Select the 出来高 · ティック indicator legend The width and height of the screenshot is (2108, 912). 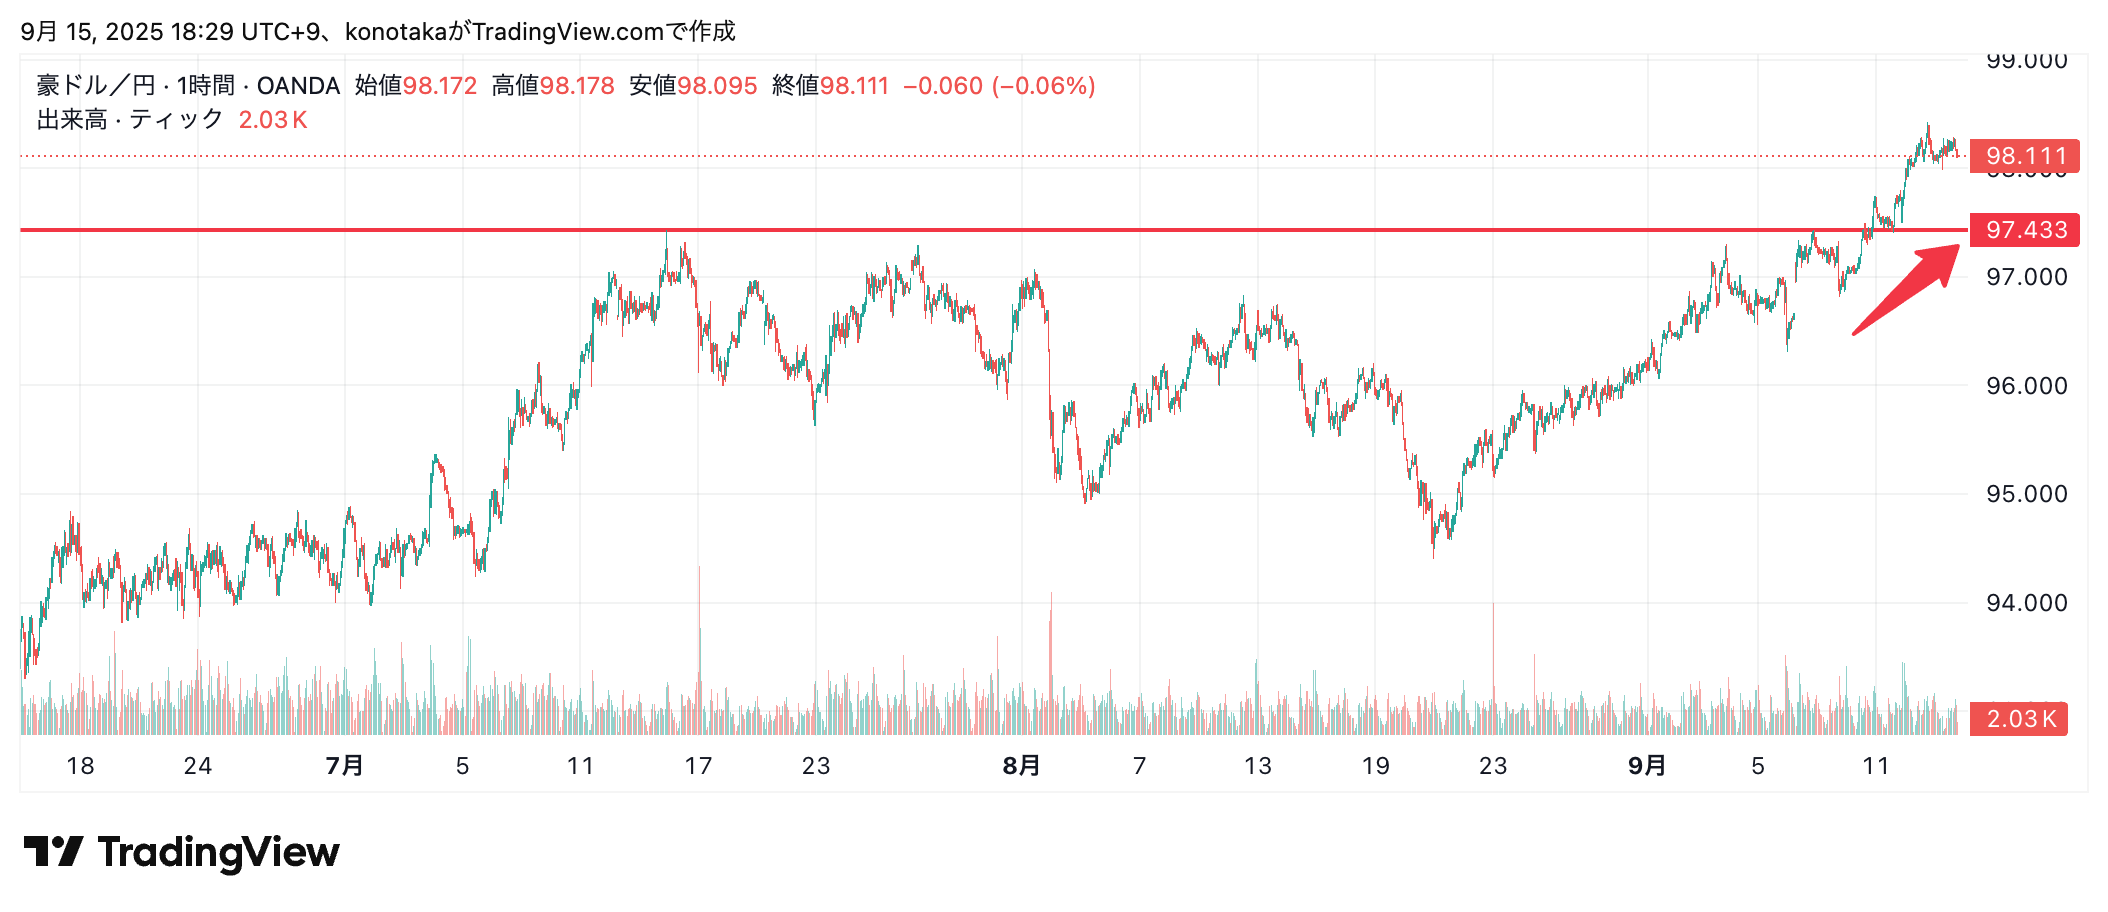point(130,120)
